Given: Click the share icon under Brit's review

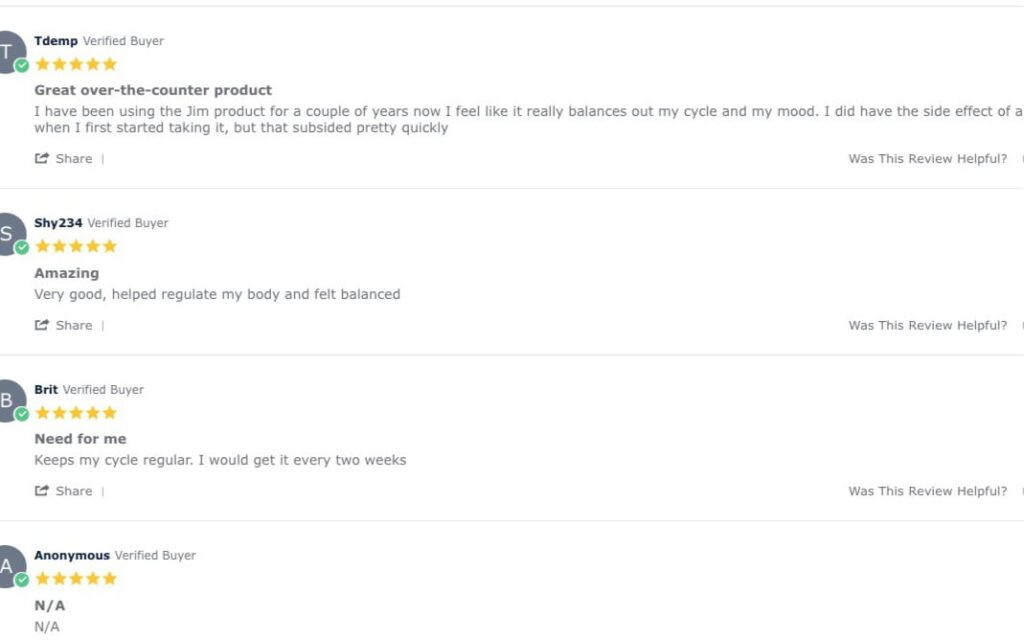Looking at the screenshot, I should pos(42,491).
